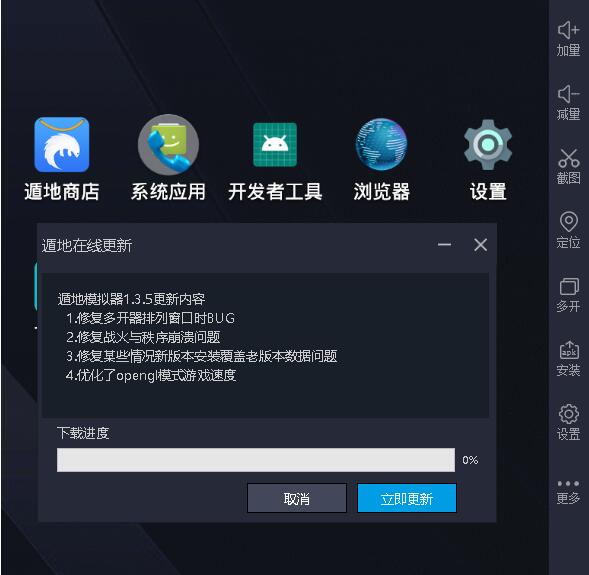
Task: Click the 取消 cancel button
Action: pyautogui.click(x=297, y=498)
